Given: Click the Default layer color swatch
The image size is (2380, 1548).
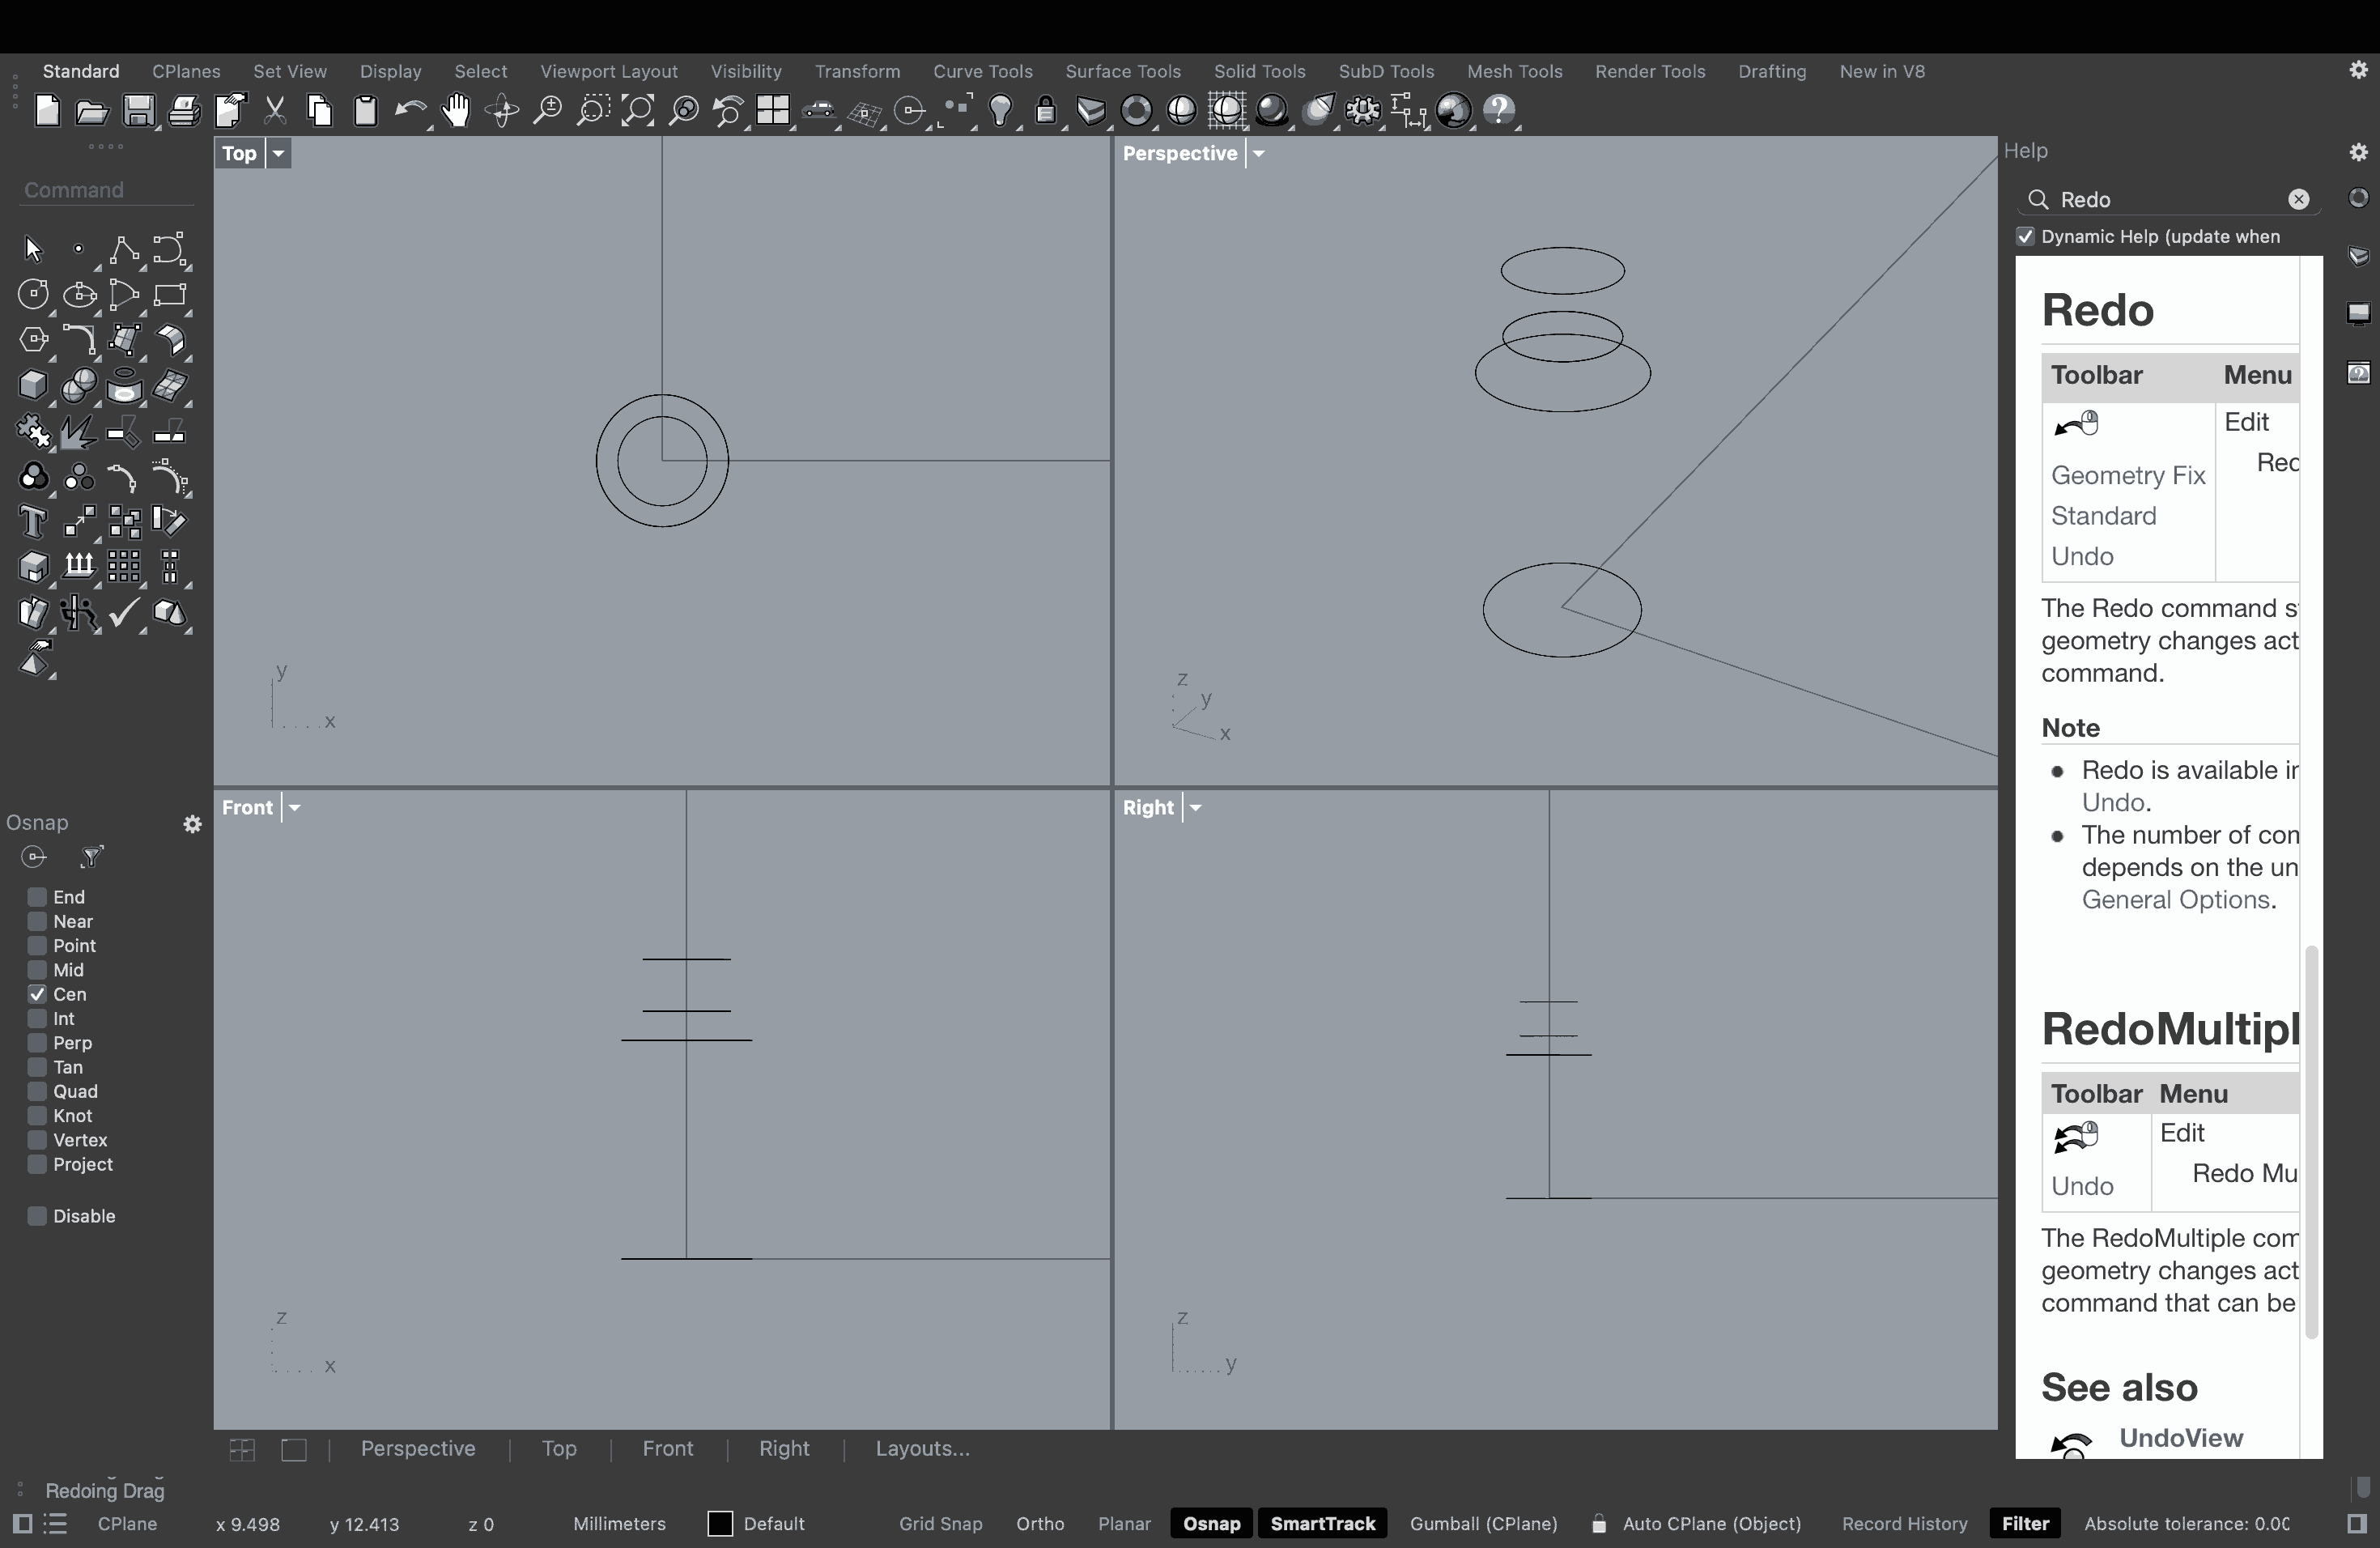Looking at the screenshot, I should [x=720, y=1524].
